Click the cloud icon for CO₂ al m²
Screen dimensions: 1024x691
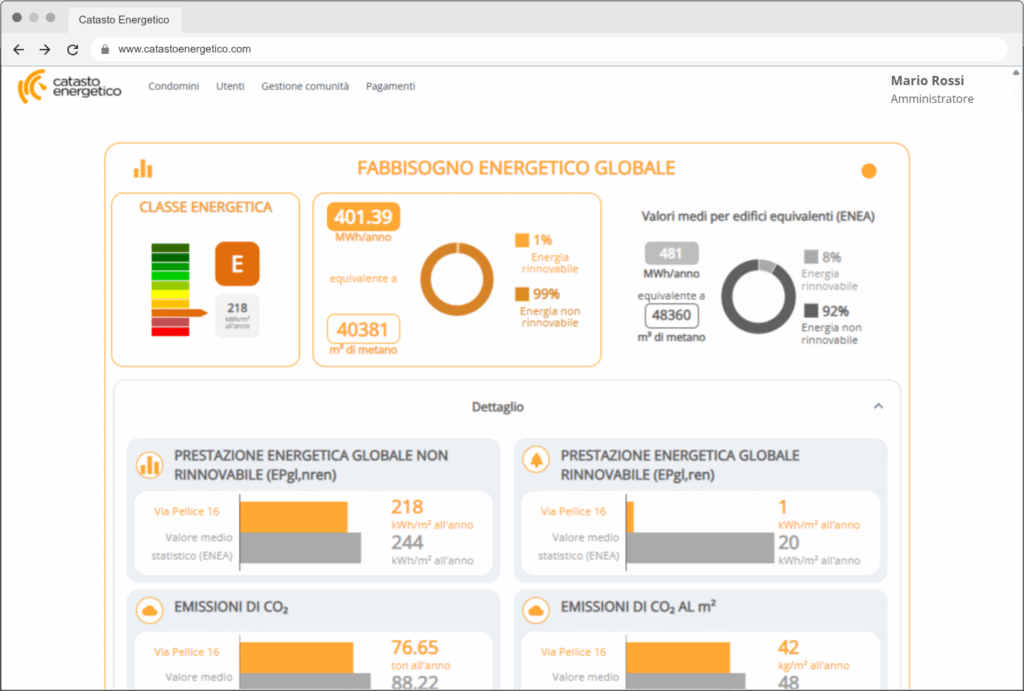pyautogui.click(x=537, y=610)
